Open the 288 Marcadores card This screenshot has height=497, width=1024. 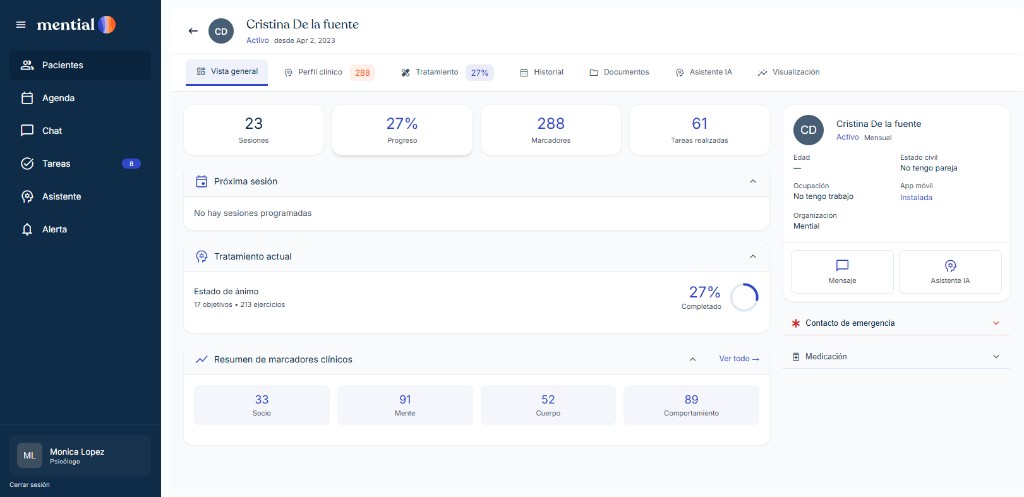tap(551, 130)
